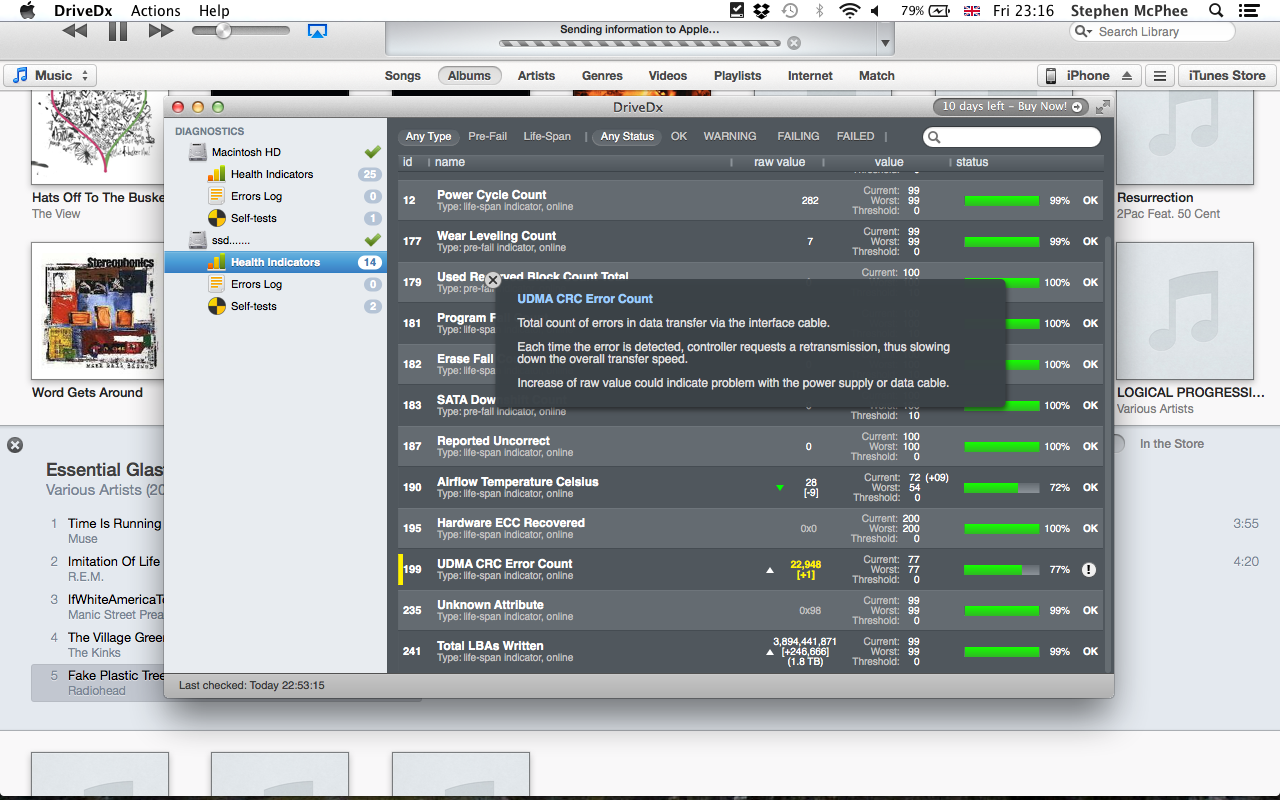
Task: Close the Essential Glastonbury album panel
Action: pos(15,445)
